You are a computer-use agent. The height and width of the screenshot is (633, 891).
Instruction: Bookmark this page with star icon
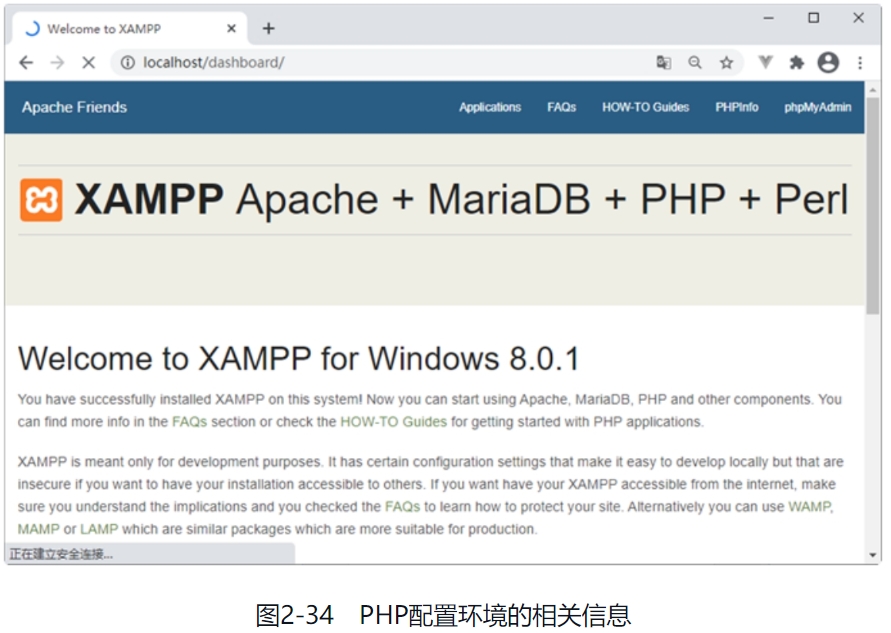point(727,63)
